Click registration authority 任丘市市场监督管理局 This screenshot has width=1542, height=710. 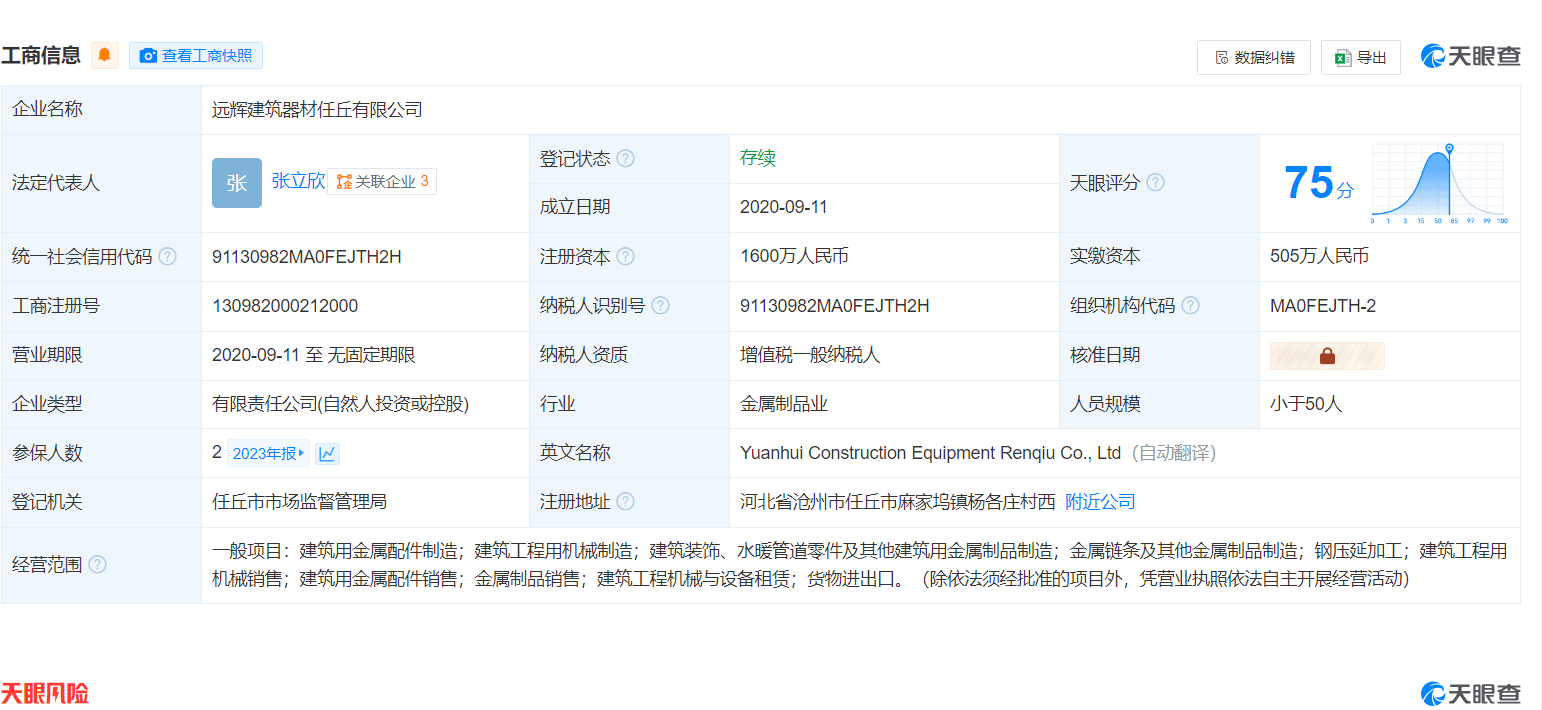click(x=299, y=502)
